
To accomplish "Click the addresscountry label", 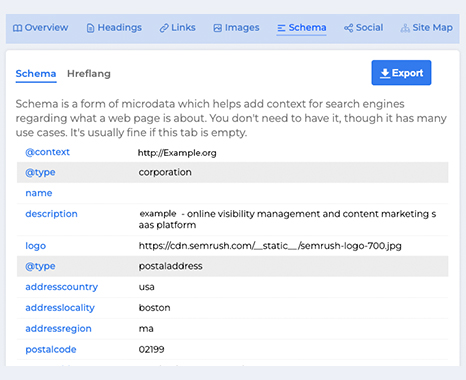I will 62,287.
